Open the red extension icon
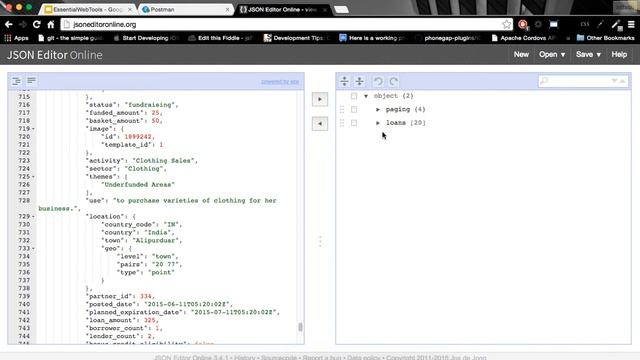Image resolution: width=640 pixels, height=360 pixels. click(523, 25)
